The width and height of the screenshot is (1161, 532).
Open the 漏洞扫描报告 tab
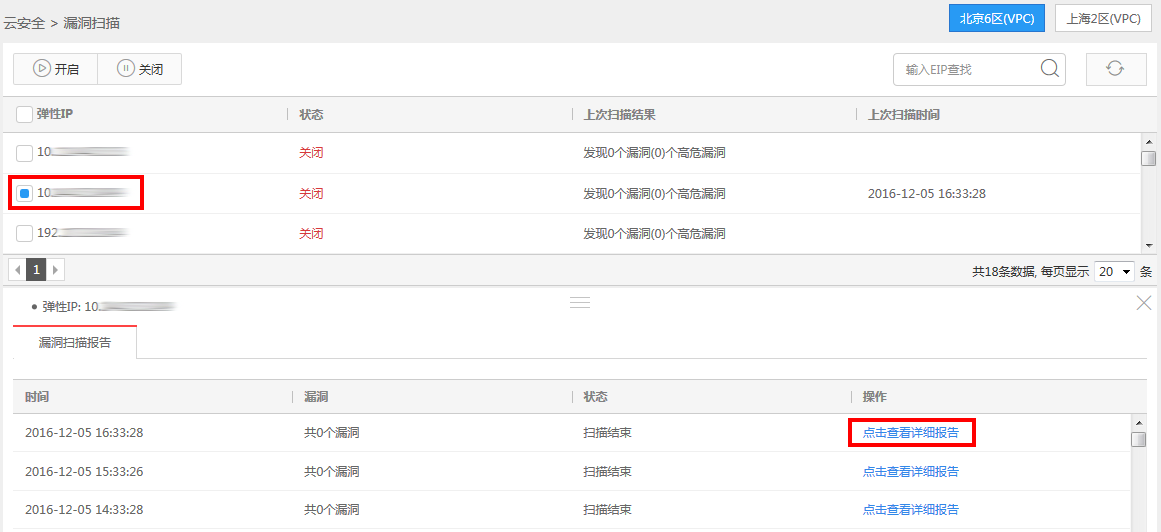tap(75, 342)
